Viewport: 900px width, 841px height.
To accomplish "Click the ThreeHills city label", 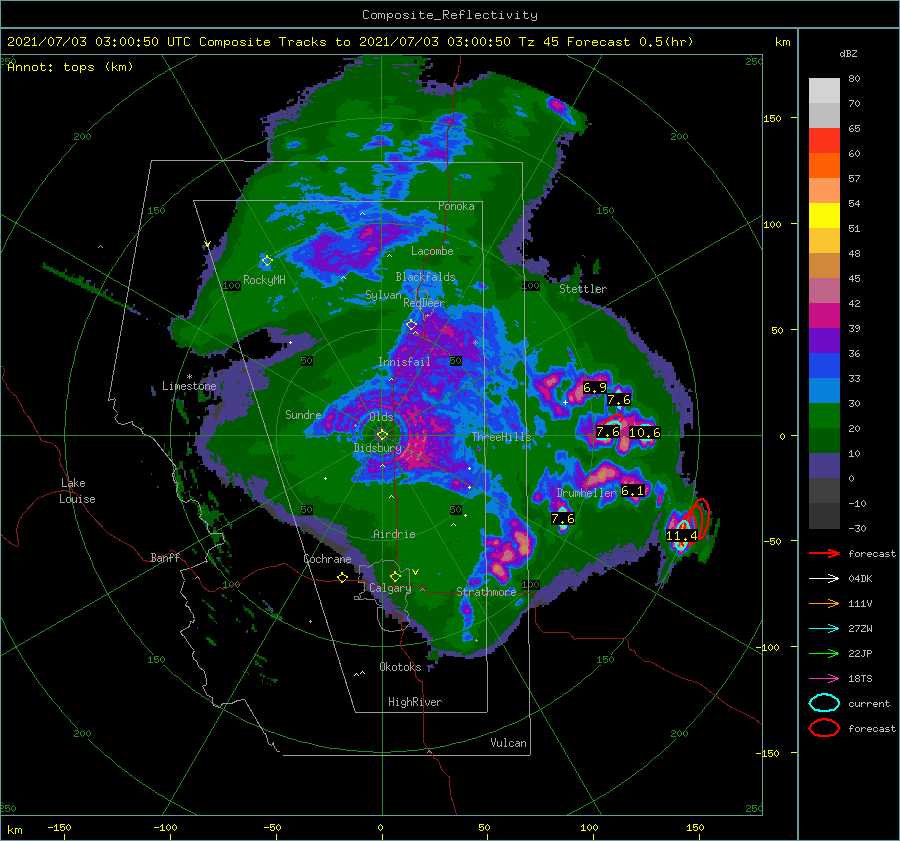I will point(501,437).
